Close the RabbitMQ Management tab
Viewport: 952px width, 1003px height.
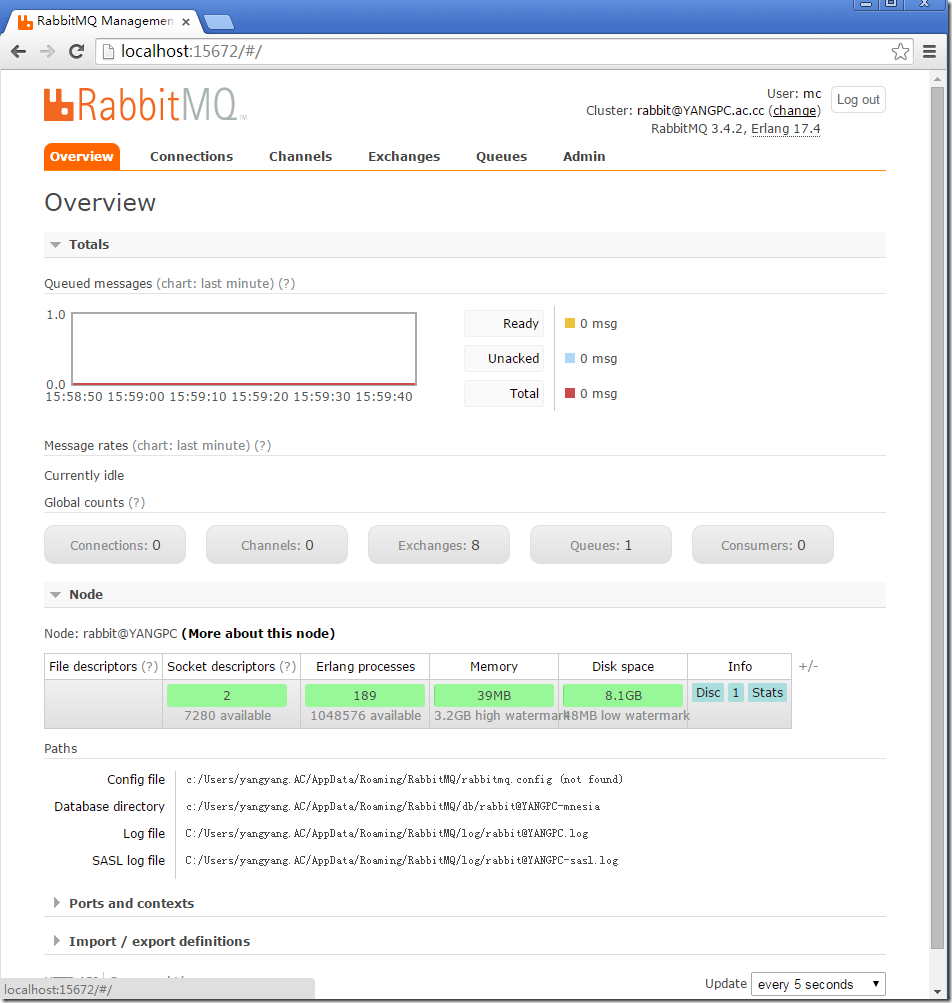(x=186, y=22)
